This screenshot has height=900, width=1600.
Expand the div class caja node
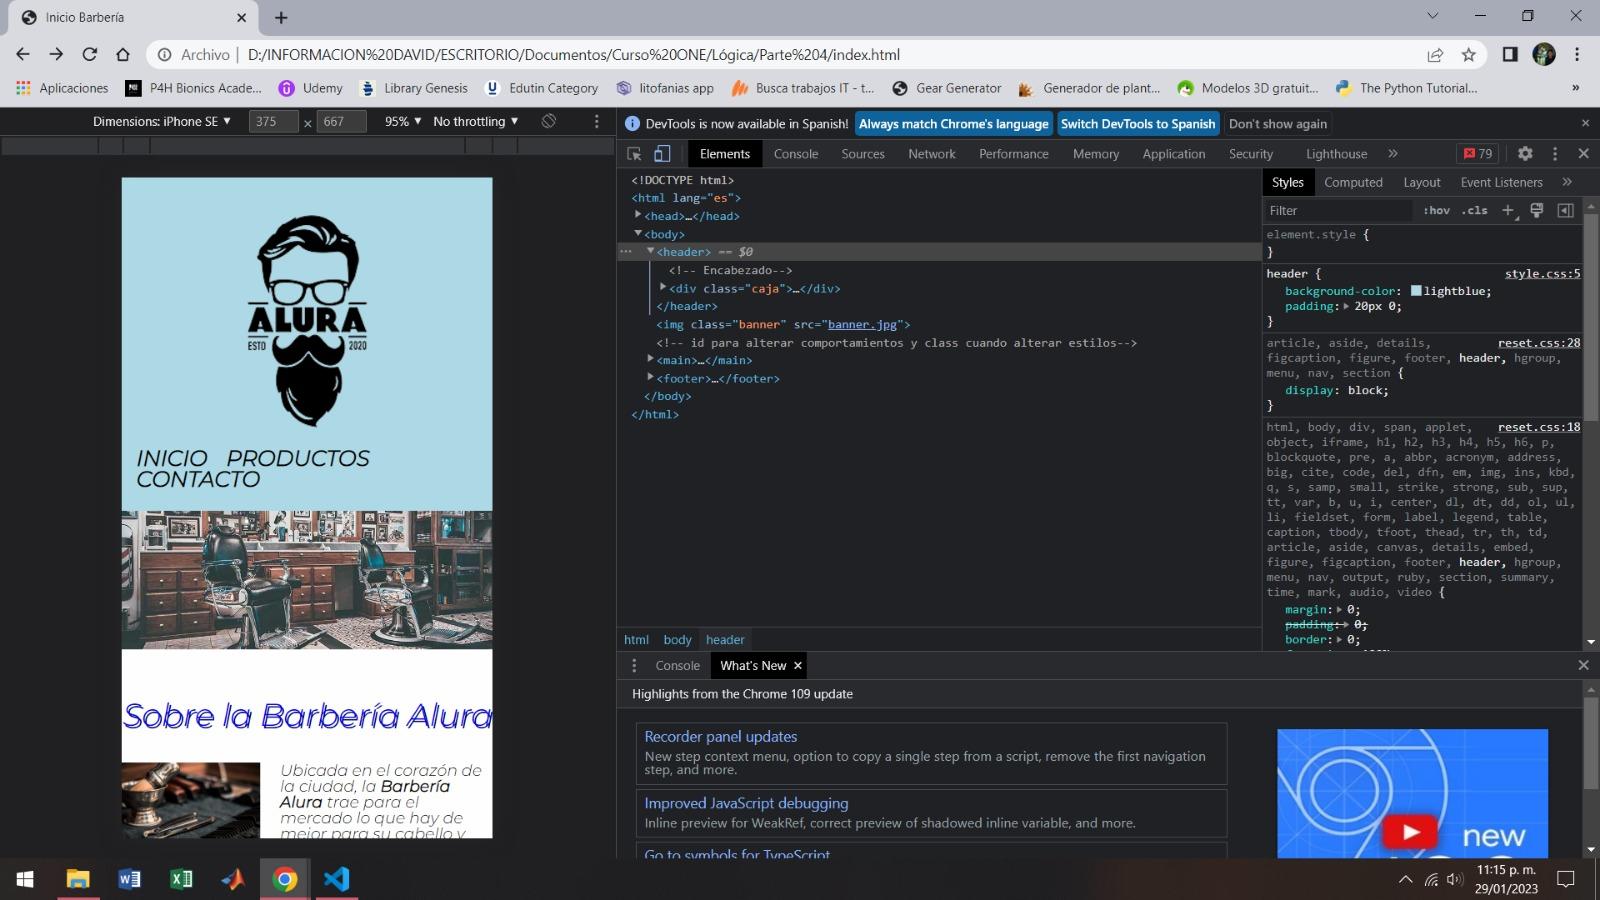pyautogui.click(x=663, y=287)
